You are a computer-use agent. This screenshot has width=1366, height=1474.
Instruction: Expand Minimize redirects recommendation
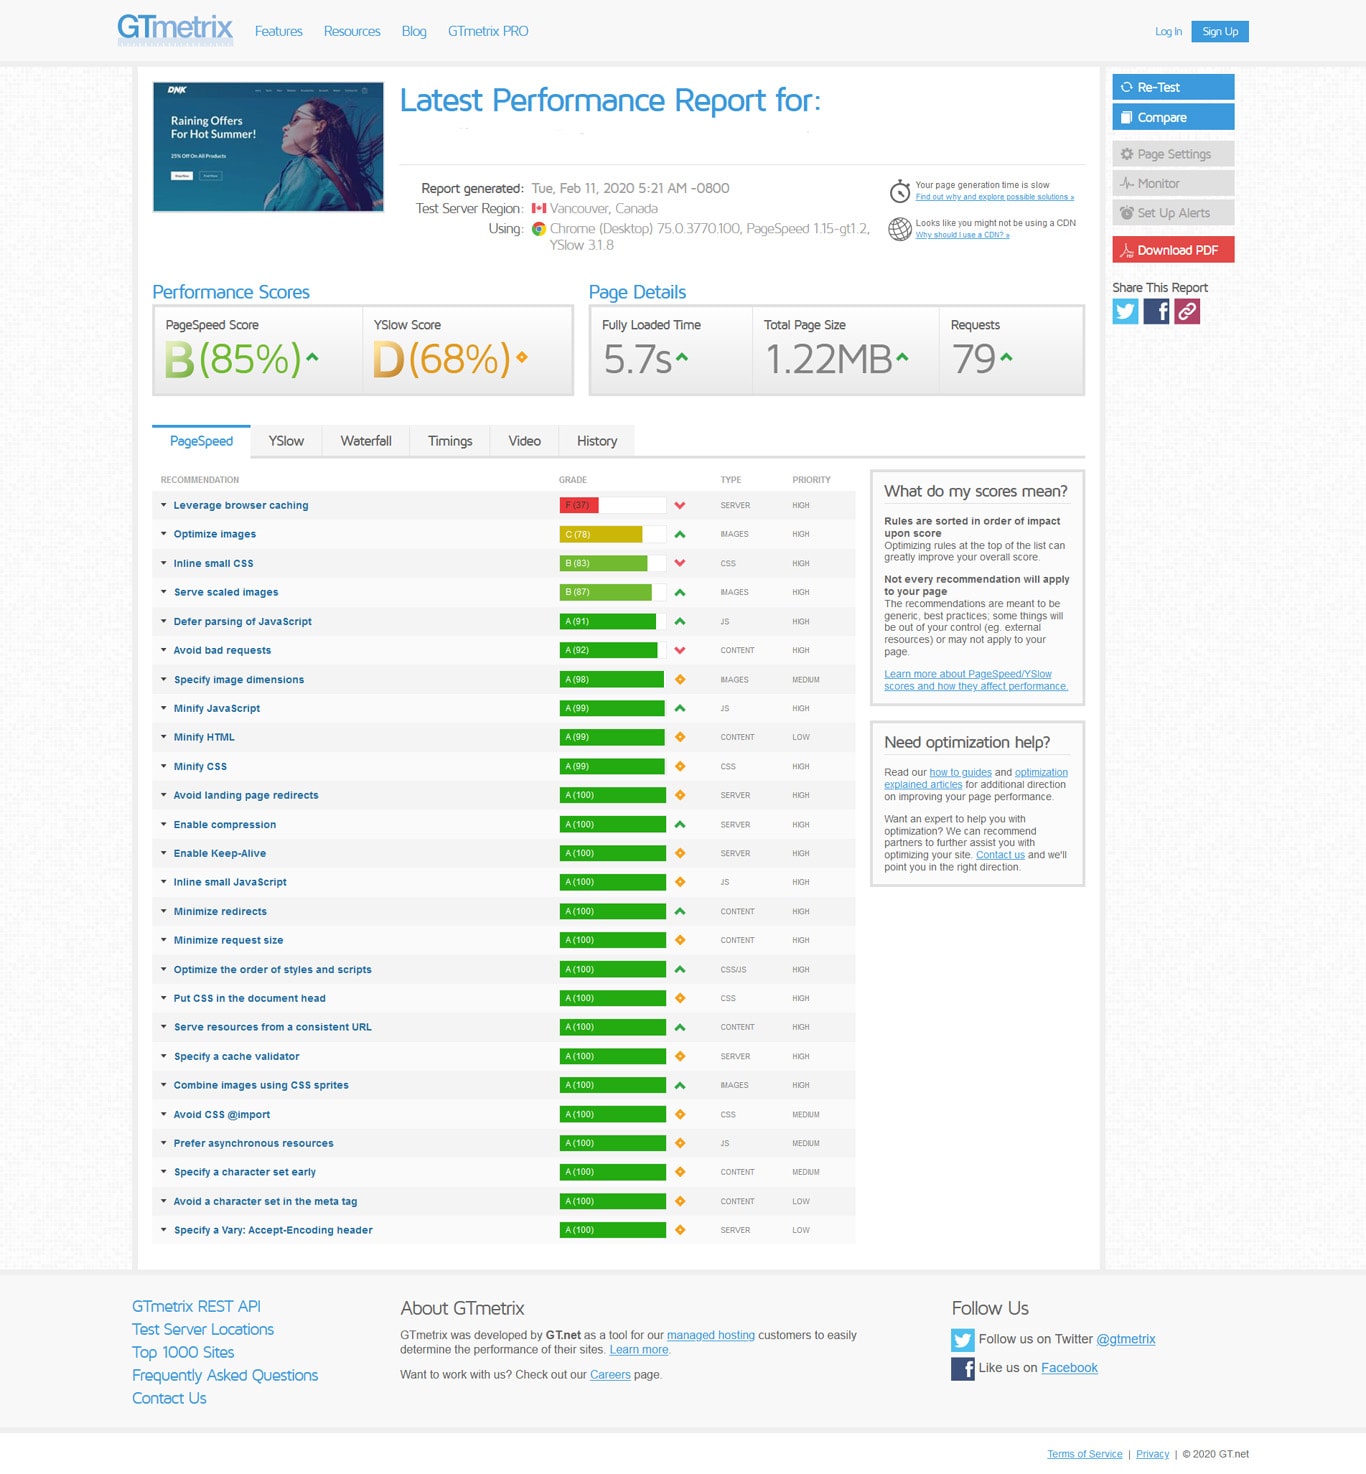(x=220, y=911)
